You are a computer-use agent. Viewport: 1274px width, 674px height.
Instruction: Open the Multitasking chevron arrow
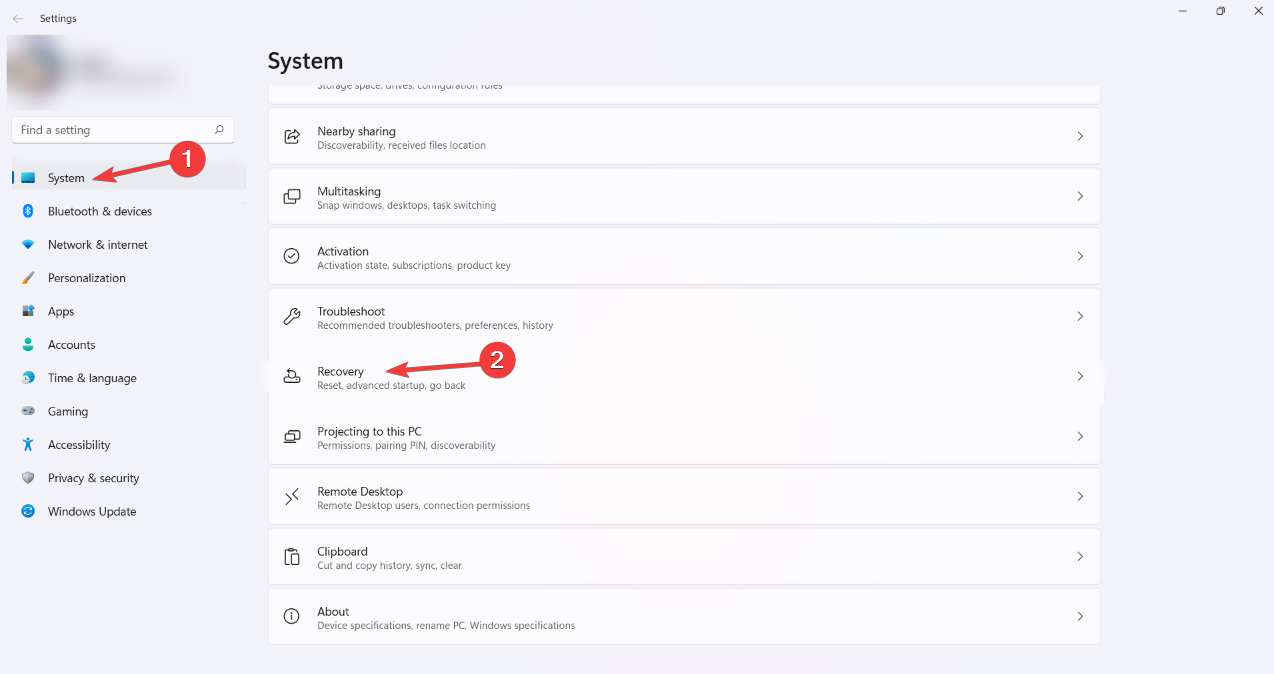tap(1080, 197)
